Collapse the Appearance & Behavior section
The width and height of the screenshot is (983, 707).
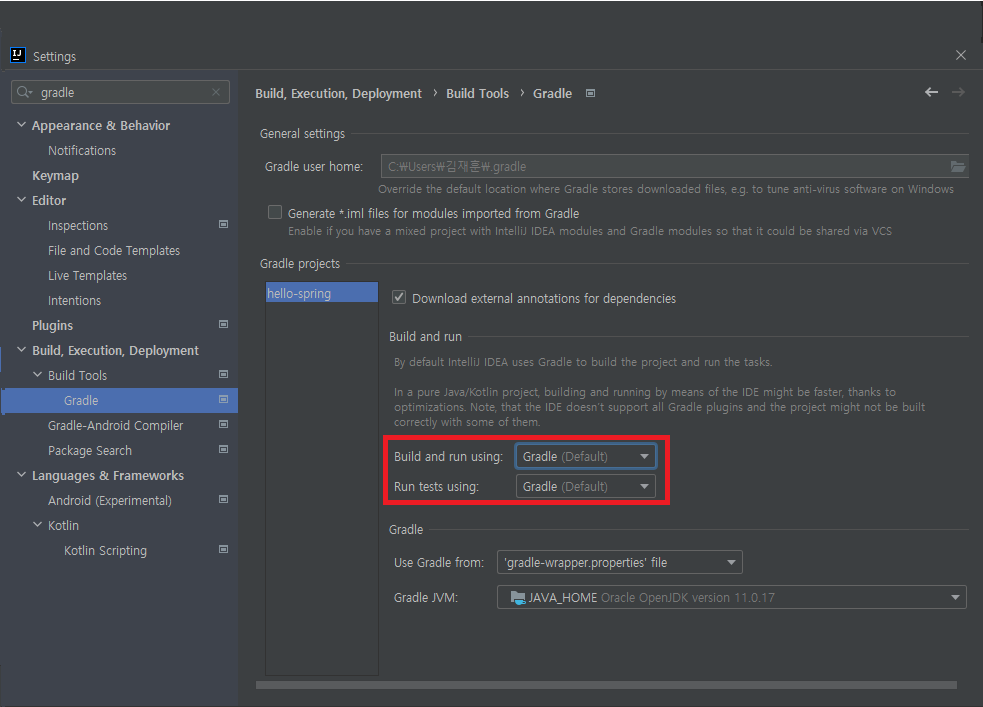[21, 125]
